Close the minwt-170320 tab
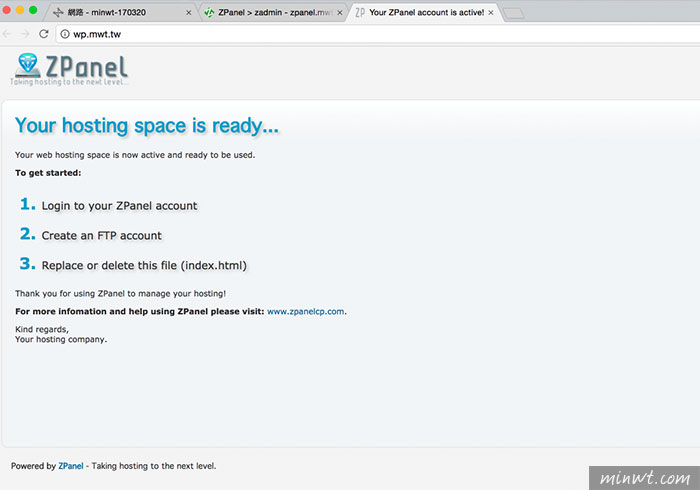Image resolution: width=700 pixels, height=490 pixels. 188,12
